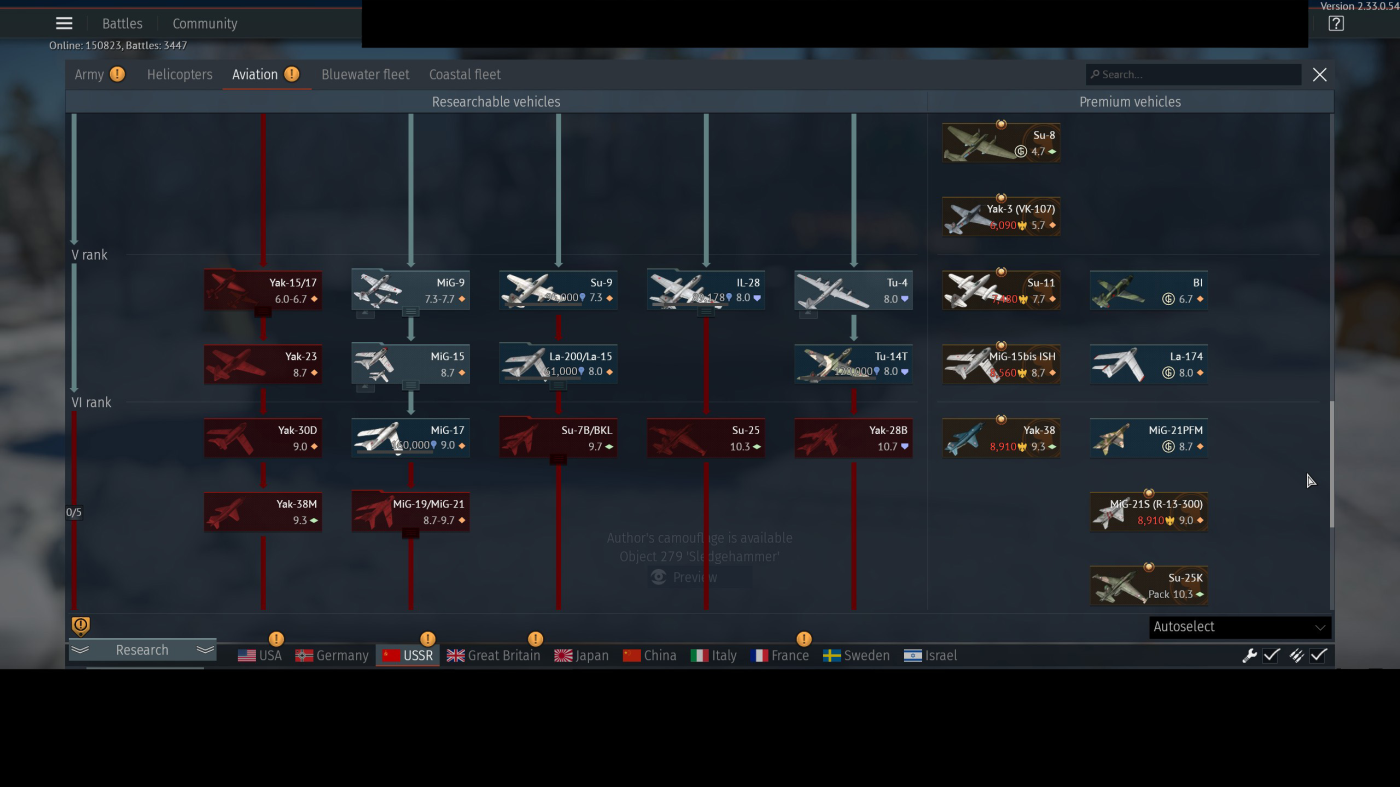Expand the MiG-15 group list

[x=411, y=386]
